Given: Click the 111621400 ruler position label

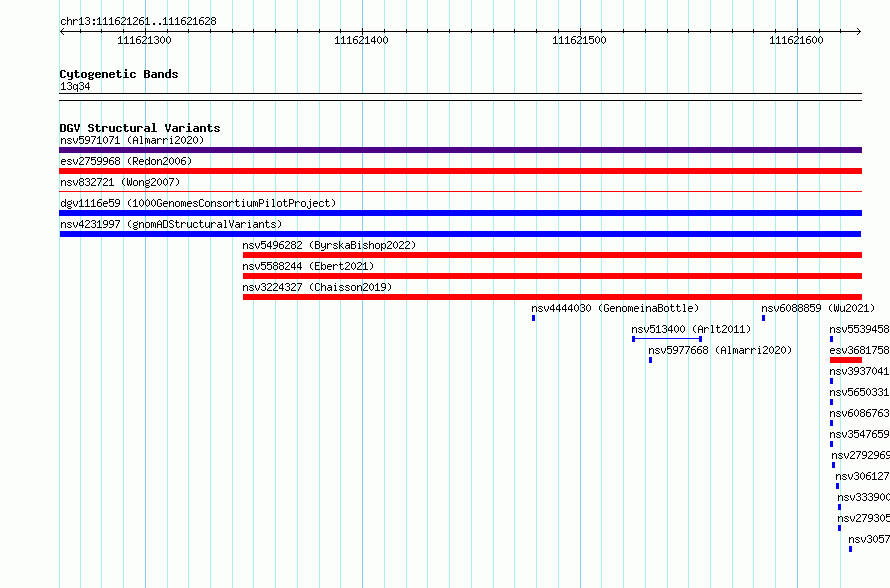Looking at the screenshot, I should 362,40.
